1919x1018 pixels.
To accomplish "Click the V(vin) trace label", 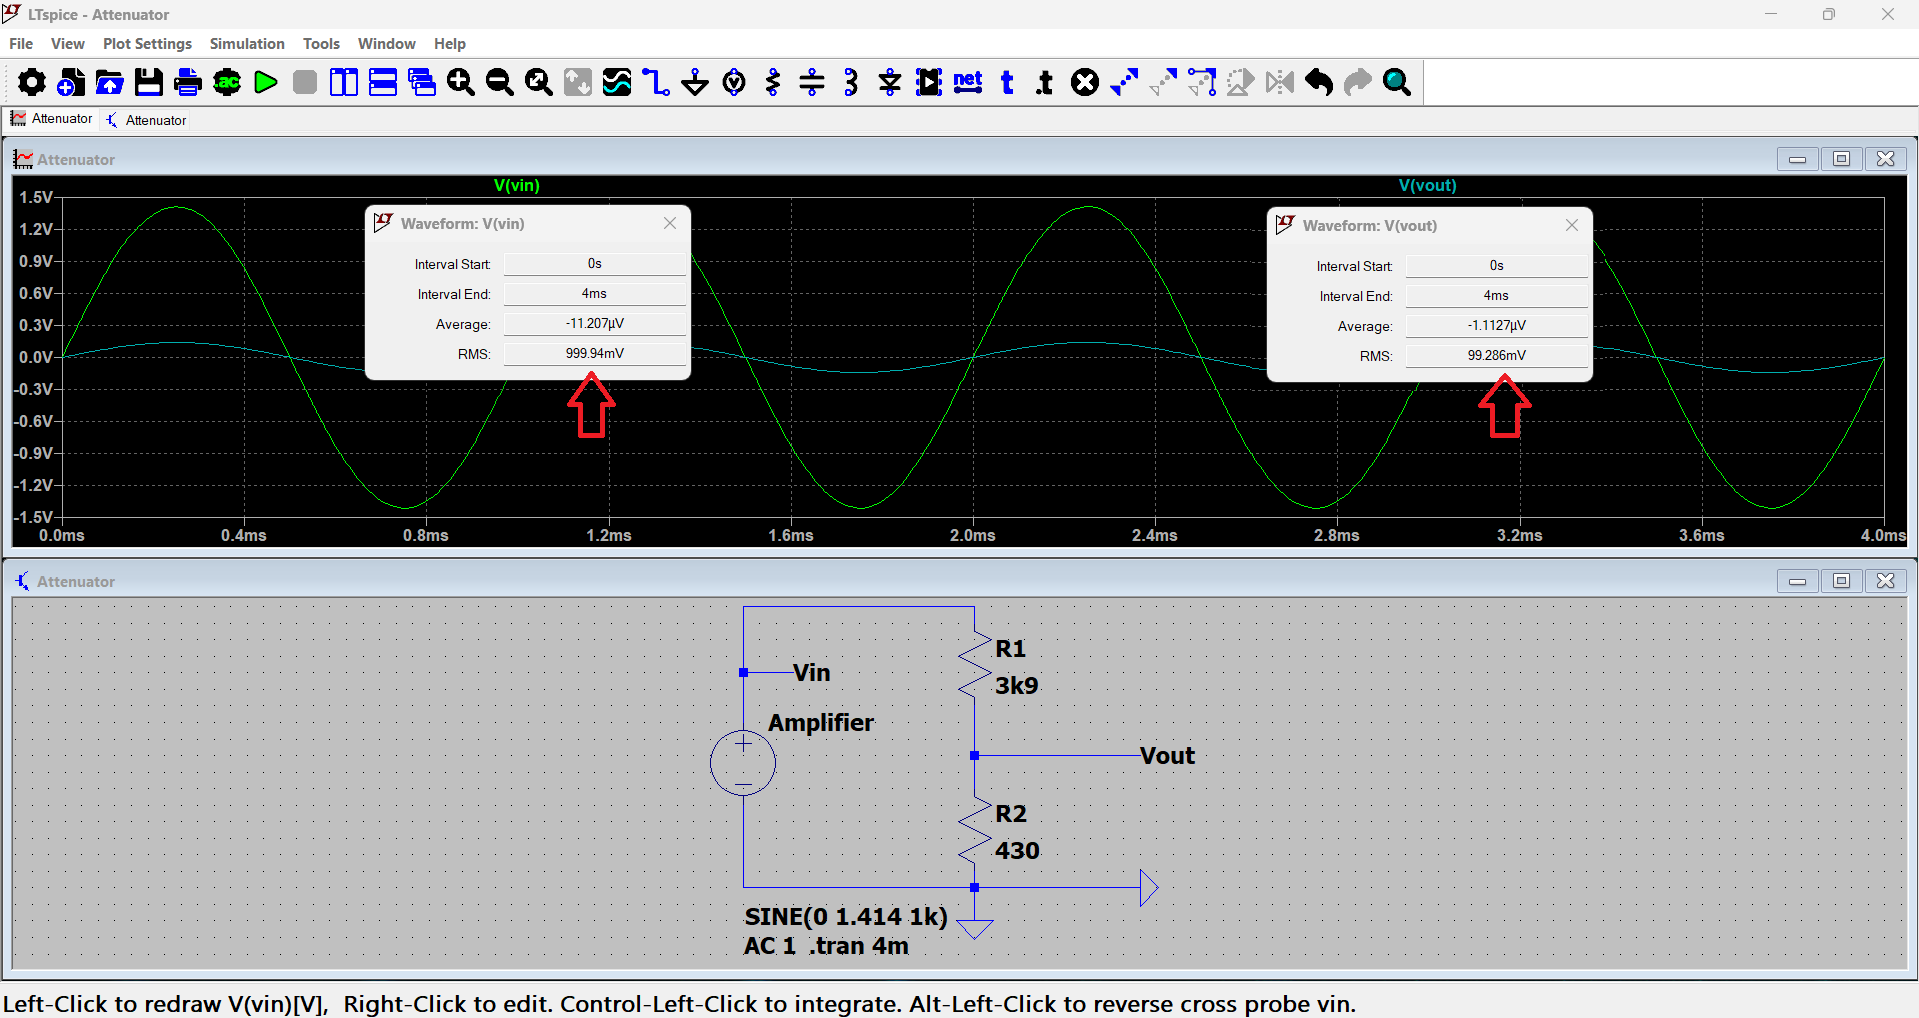I will (x=517, y=185).
